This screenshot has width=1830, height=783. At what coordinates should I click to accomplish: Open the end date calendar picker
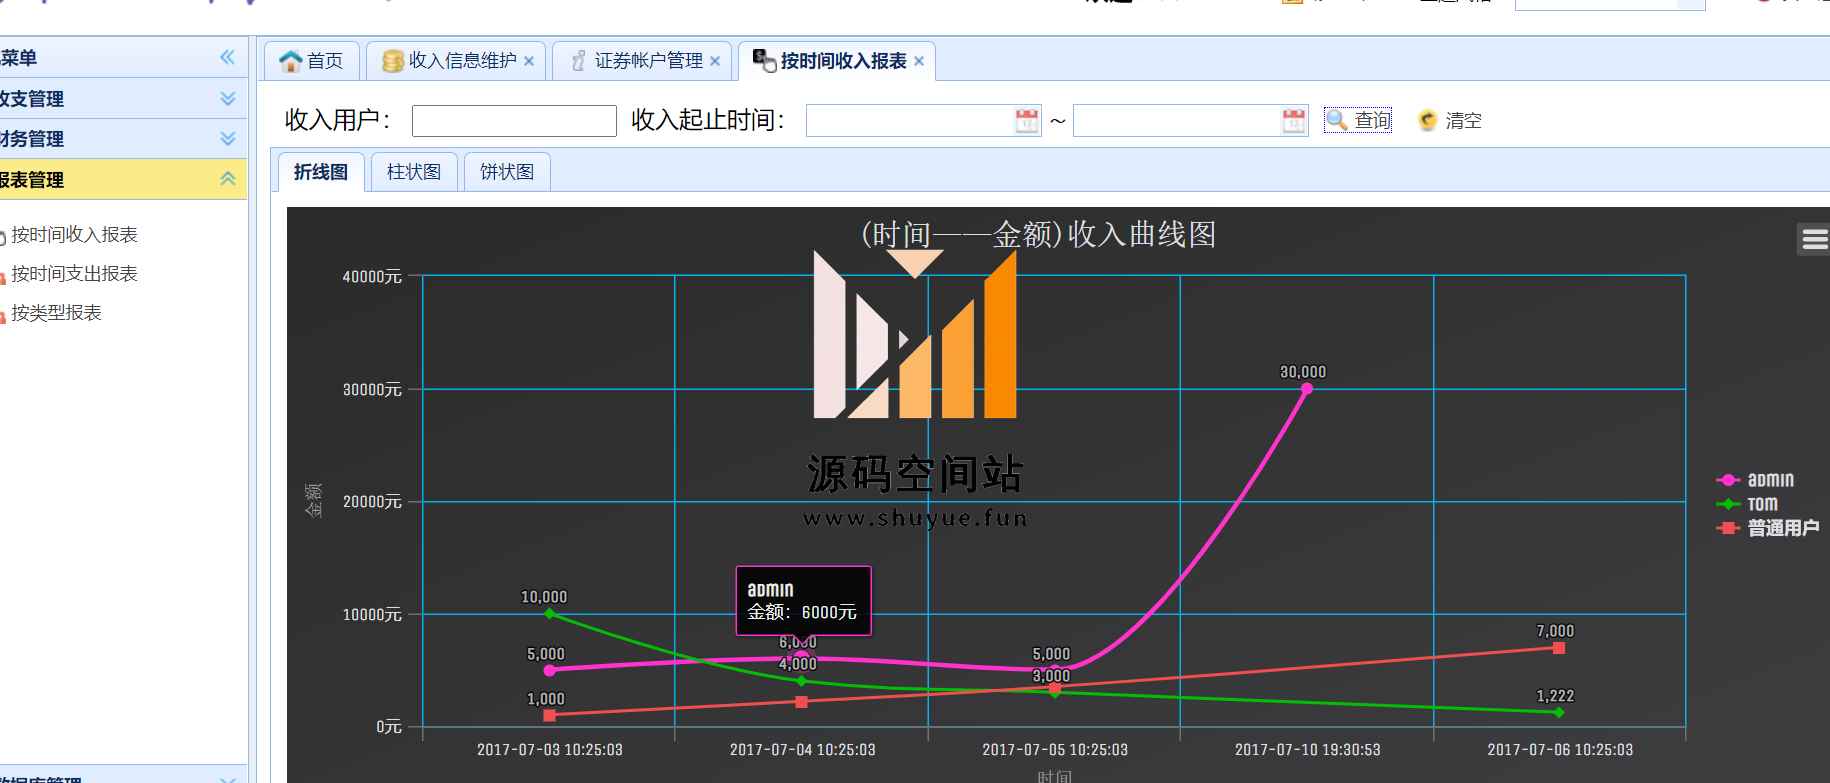(x=1294, y=121)
